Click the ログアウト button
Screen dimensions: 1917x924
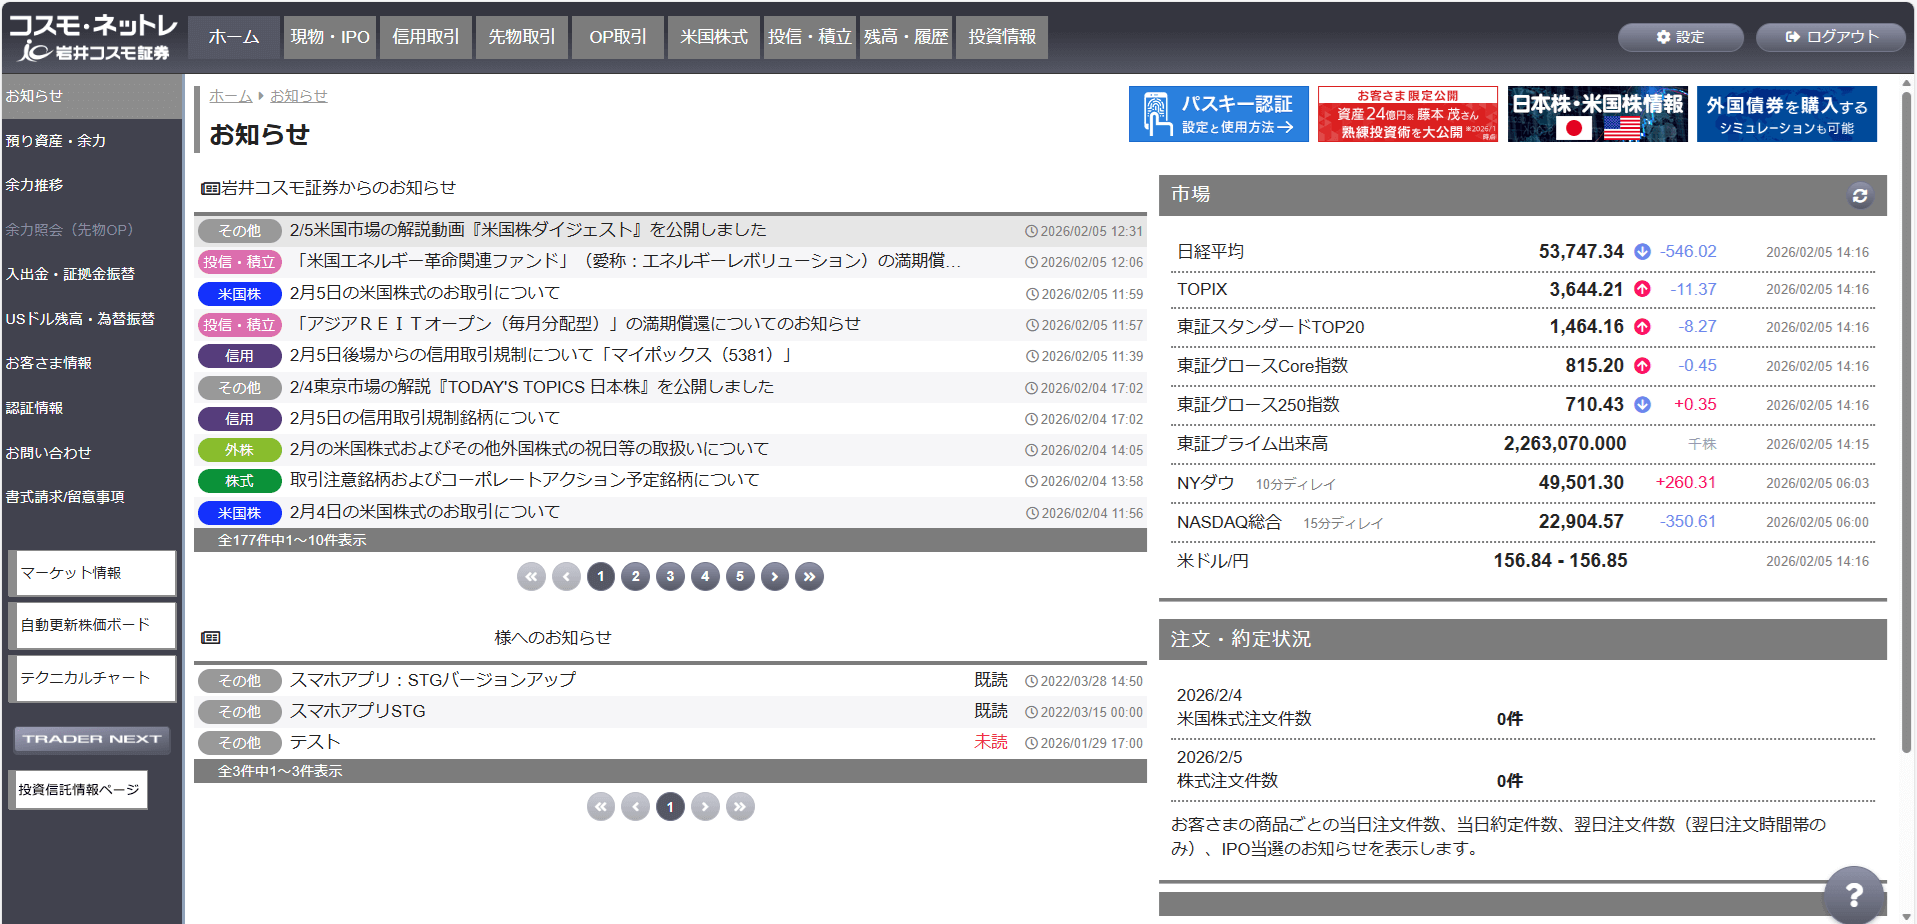1832,37
